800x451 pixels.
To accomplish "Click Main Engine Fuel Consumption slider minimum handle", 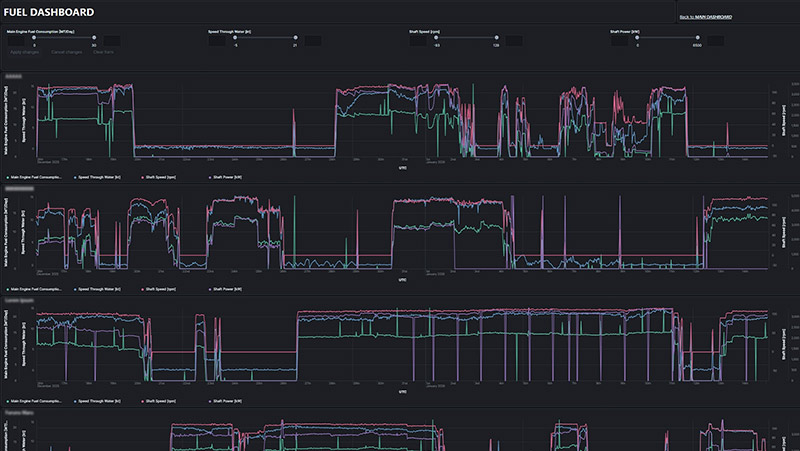I will point(34,38).
